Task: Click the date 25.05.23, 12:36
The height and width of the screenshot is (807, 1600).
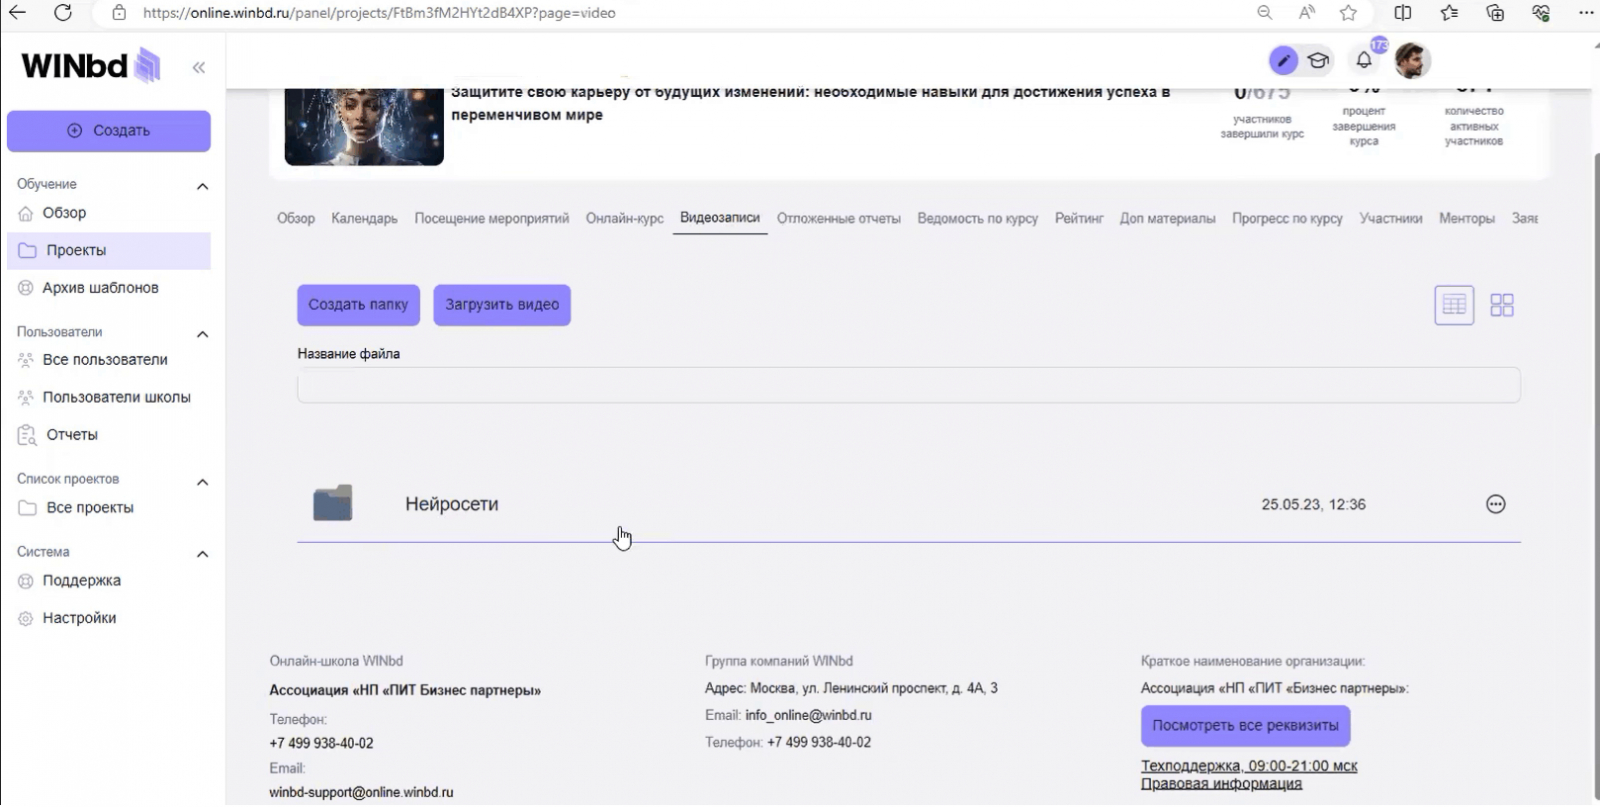Action: [1313, 504]
